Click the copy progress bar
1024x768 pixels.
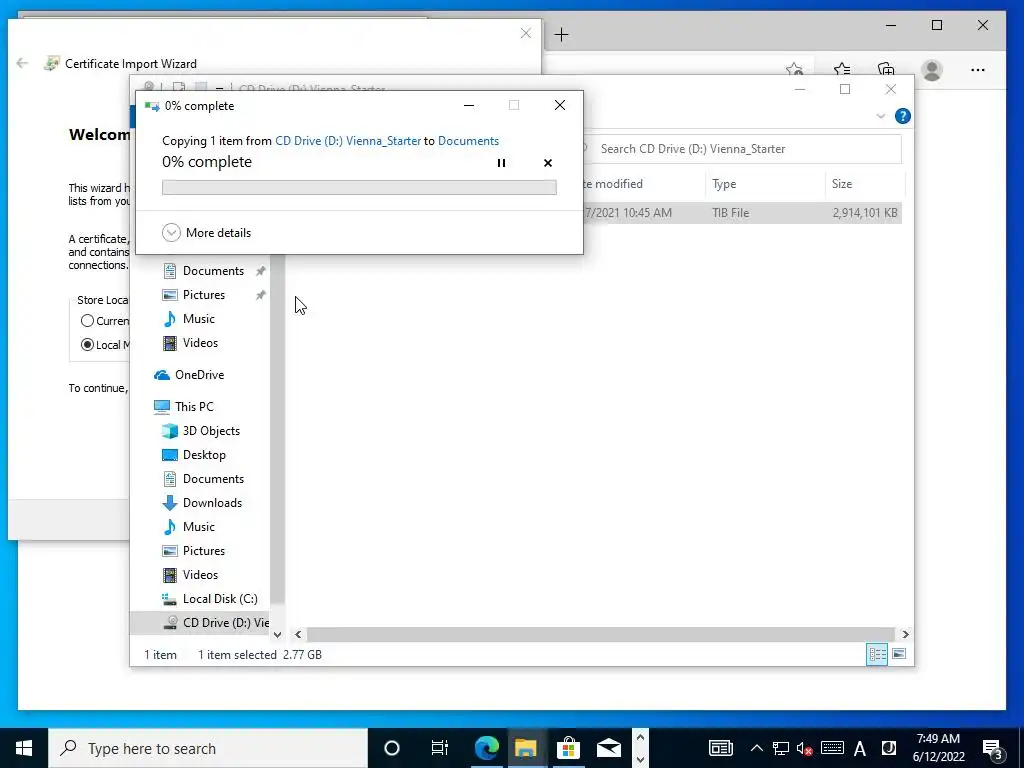click(x=359, y=187)
